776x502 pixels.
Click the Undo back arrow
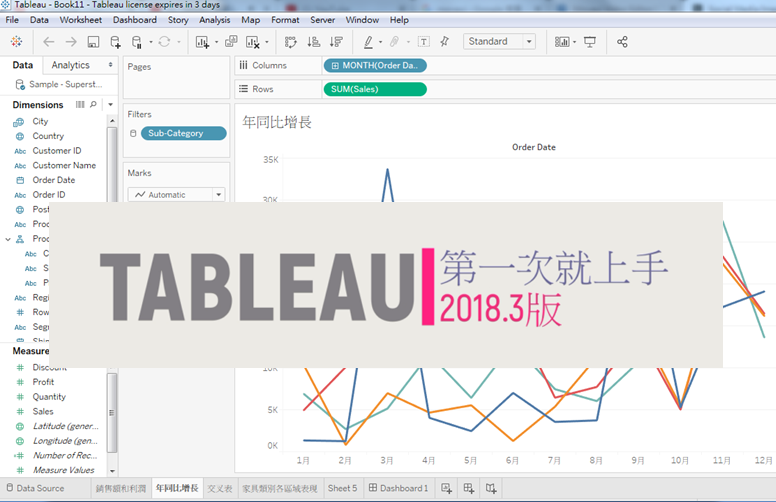(x=48, y=42)
